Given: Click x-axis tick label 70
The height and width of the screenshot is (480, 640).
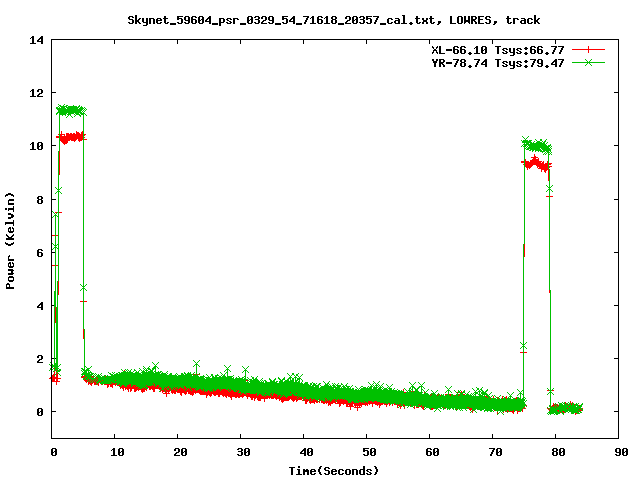Looking at the screenshot, I should [495, 452].
